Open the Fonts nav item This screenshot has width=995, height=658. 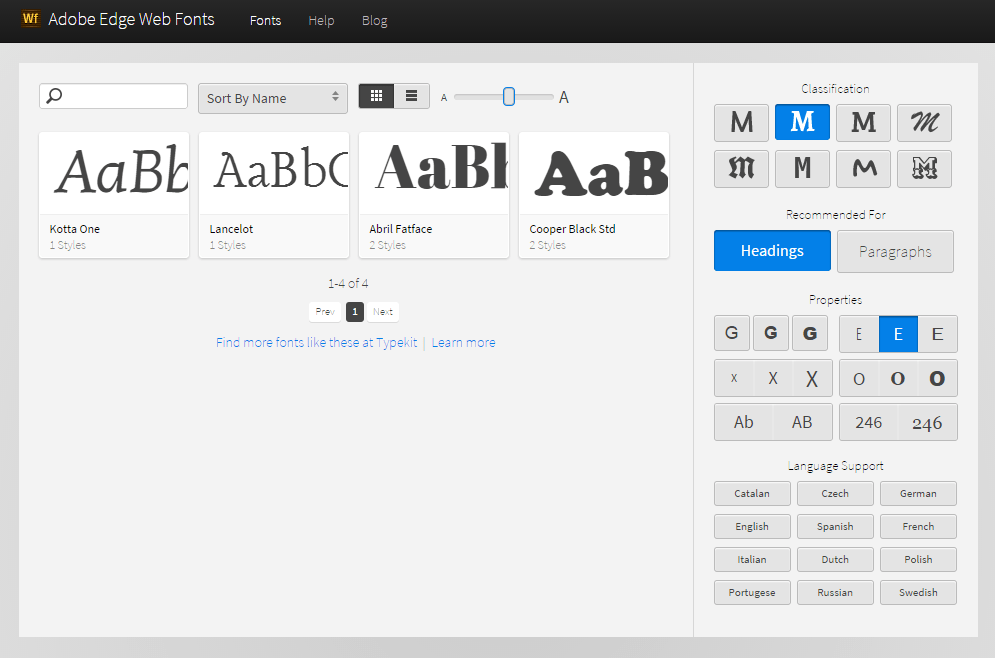[265, 20]
